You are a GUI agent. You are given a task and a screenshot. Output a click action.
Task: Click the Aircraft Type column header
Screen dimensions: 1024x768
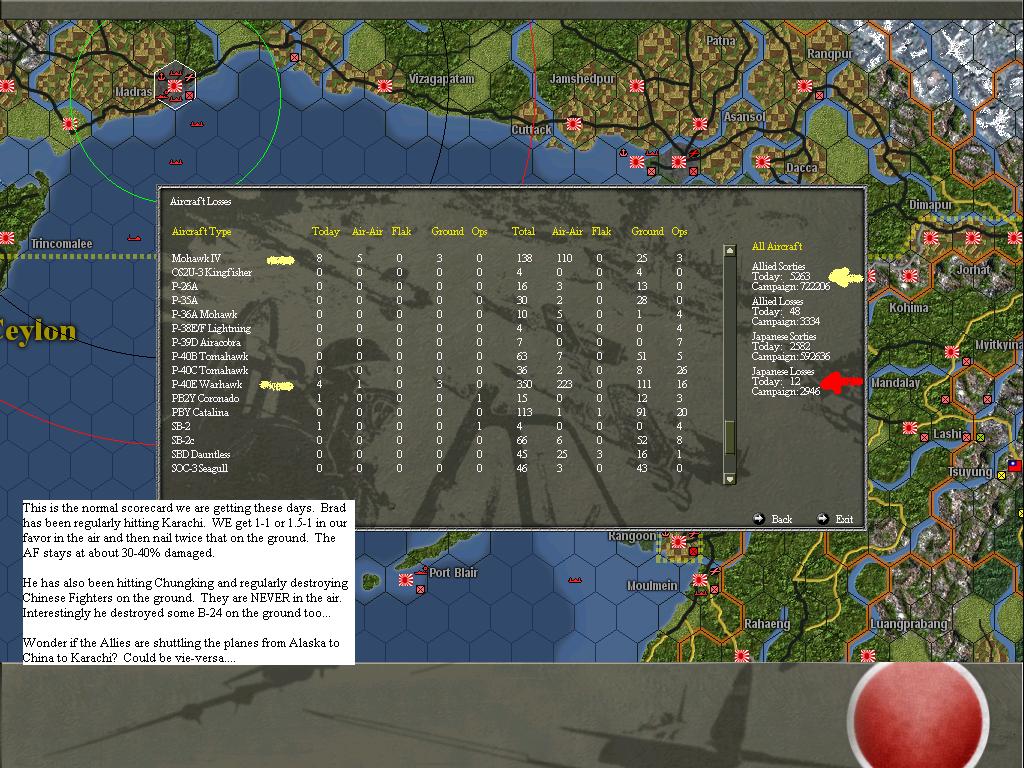tap(201, 231)
